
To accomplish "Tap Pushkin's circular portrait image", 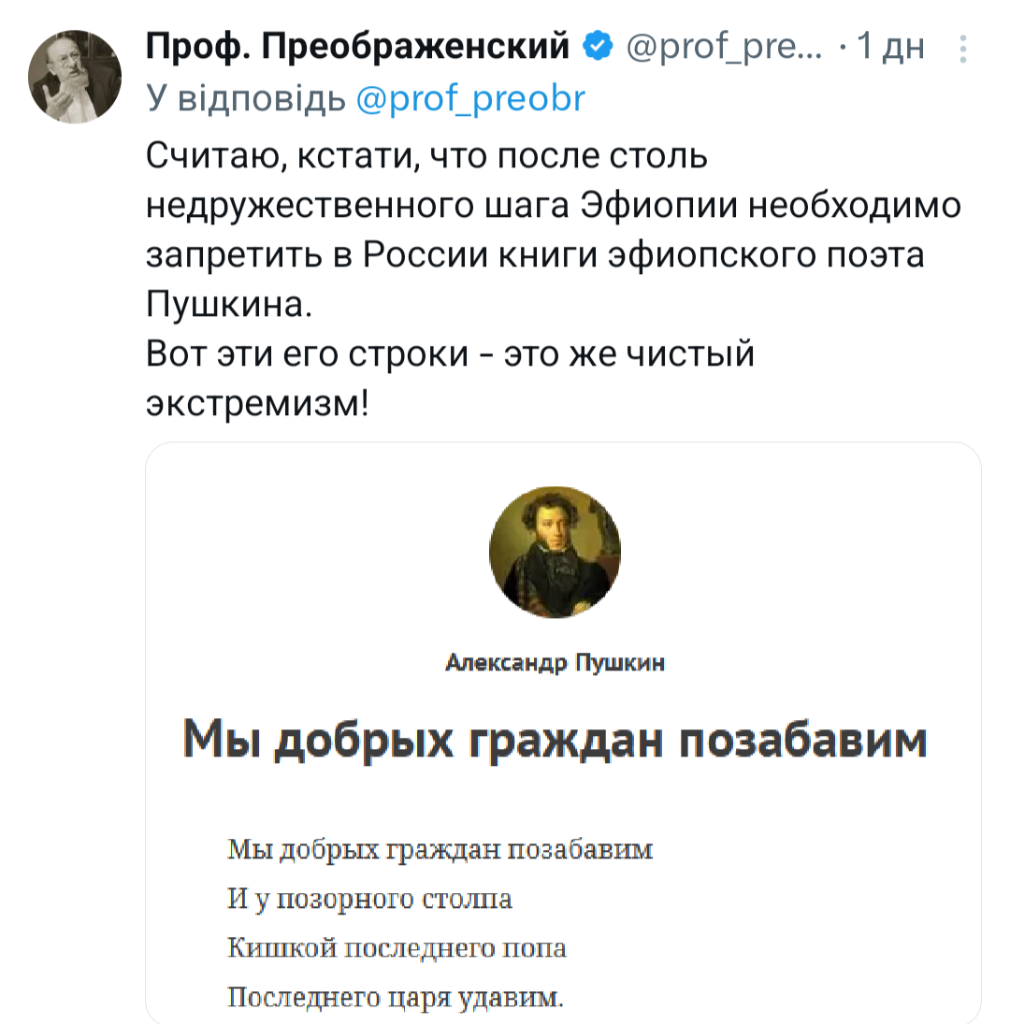I will coord(554,553).
